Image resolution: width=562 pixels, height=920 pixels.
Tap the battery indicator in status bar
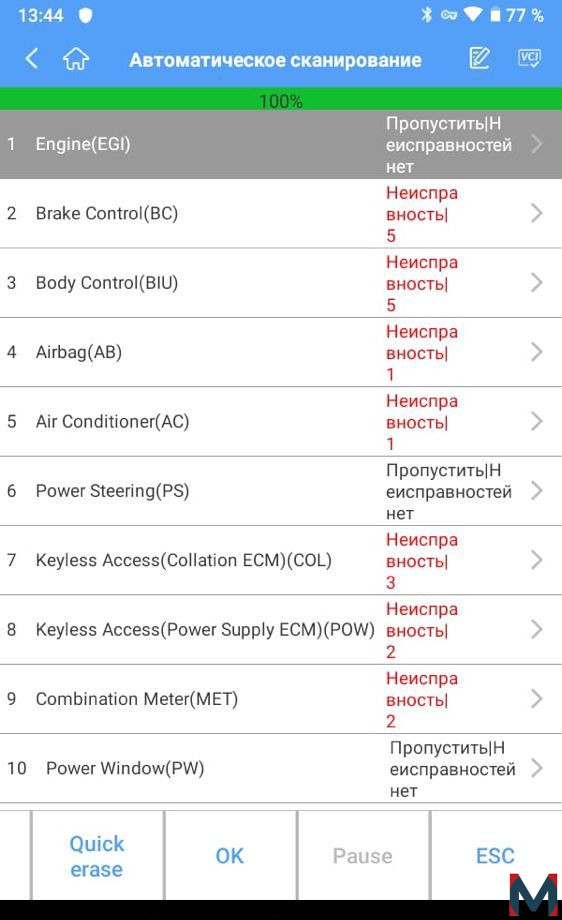point(496,15)
